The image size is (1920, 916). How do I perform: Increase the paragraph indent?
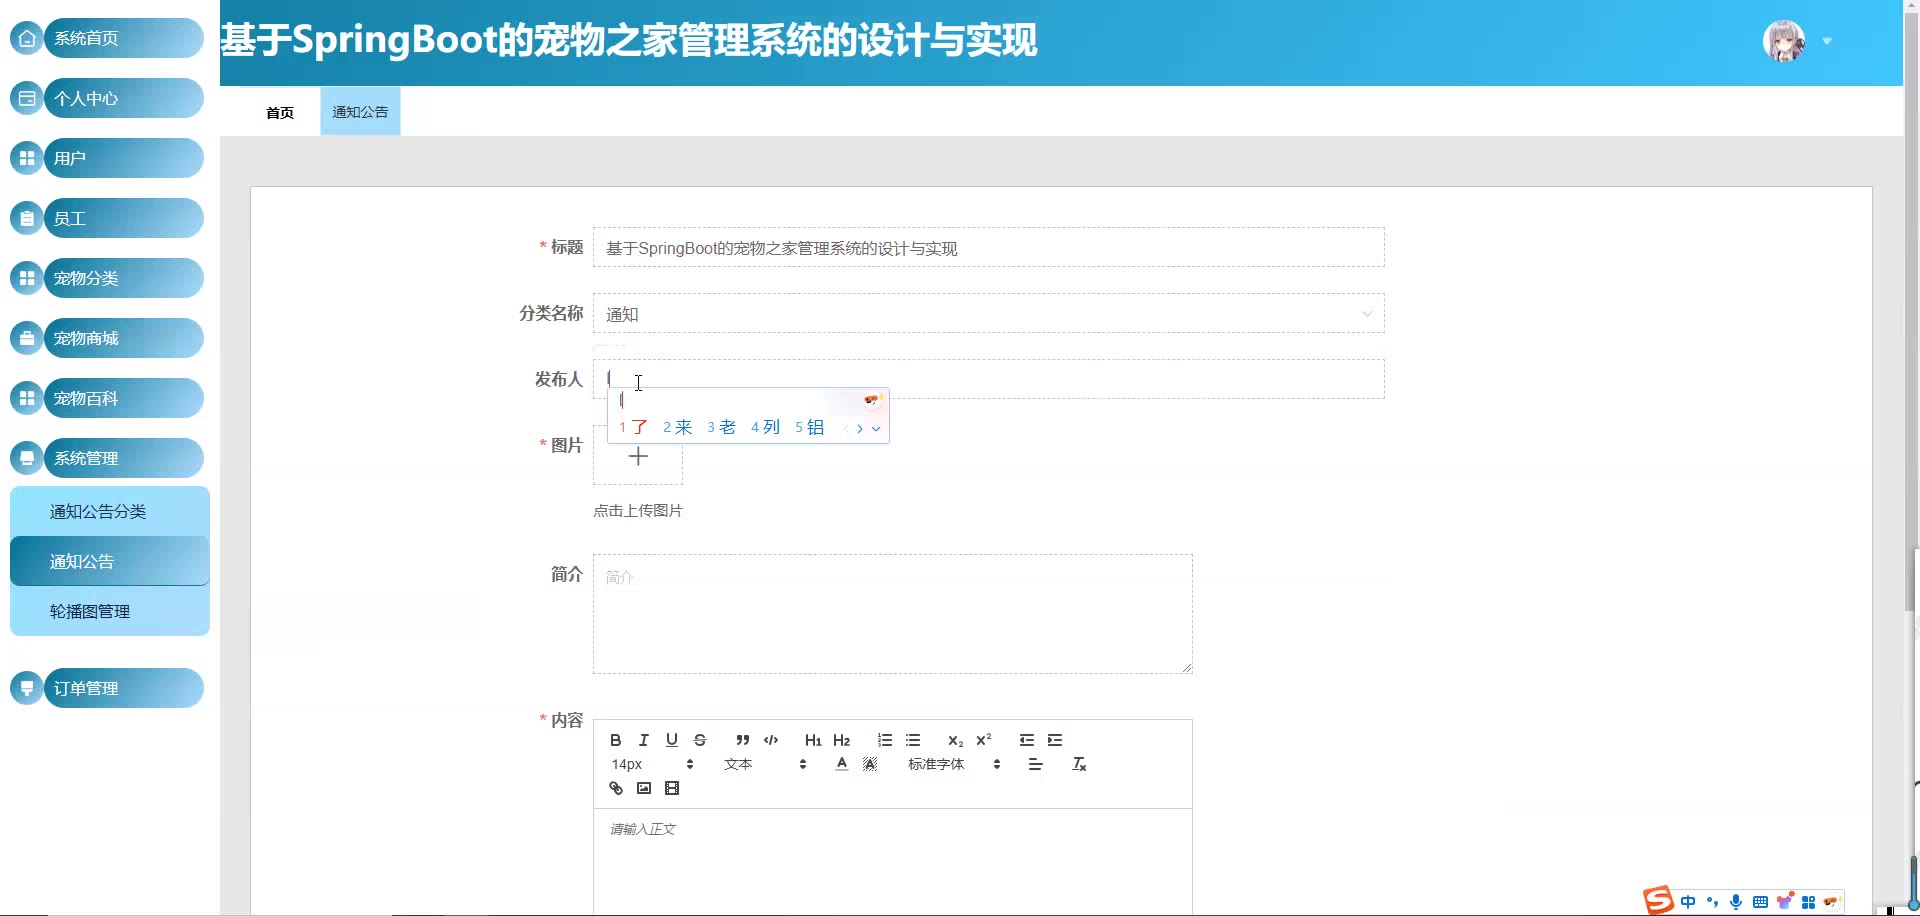coord(1055,740)
